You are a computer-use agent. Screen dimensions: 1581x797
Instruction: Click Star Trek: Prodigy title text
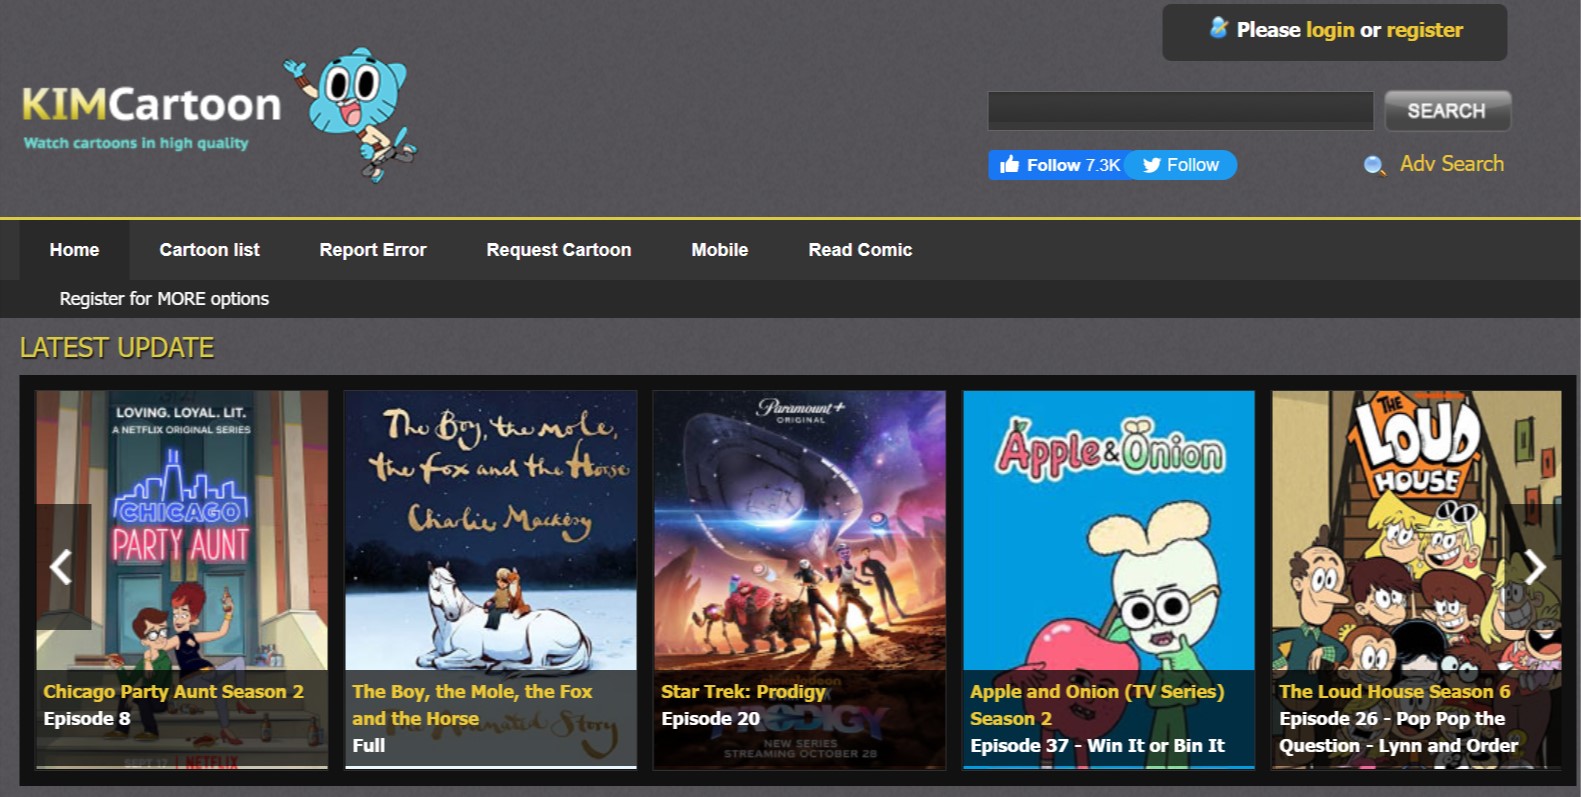743,692
